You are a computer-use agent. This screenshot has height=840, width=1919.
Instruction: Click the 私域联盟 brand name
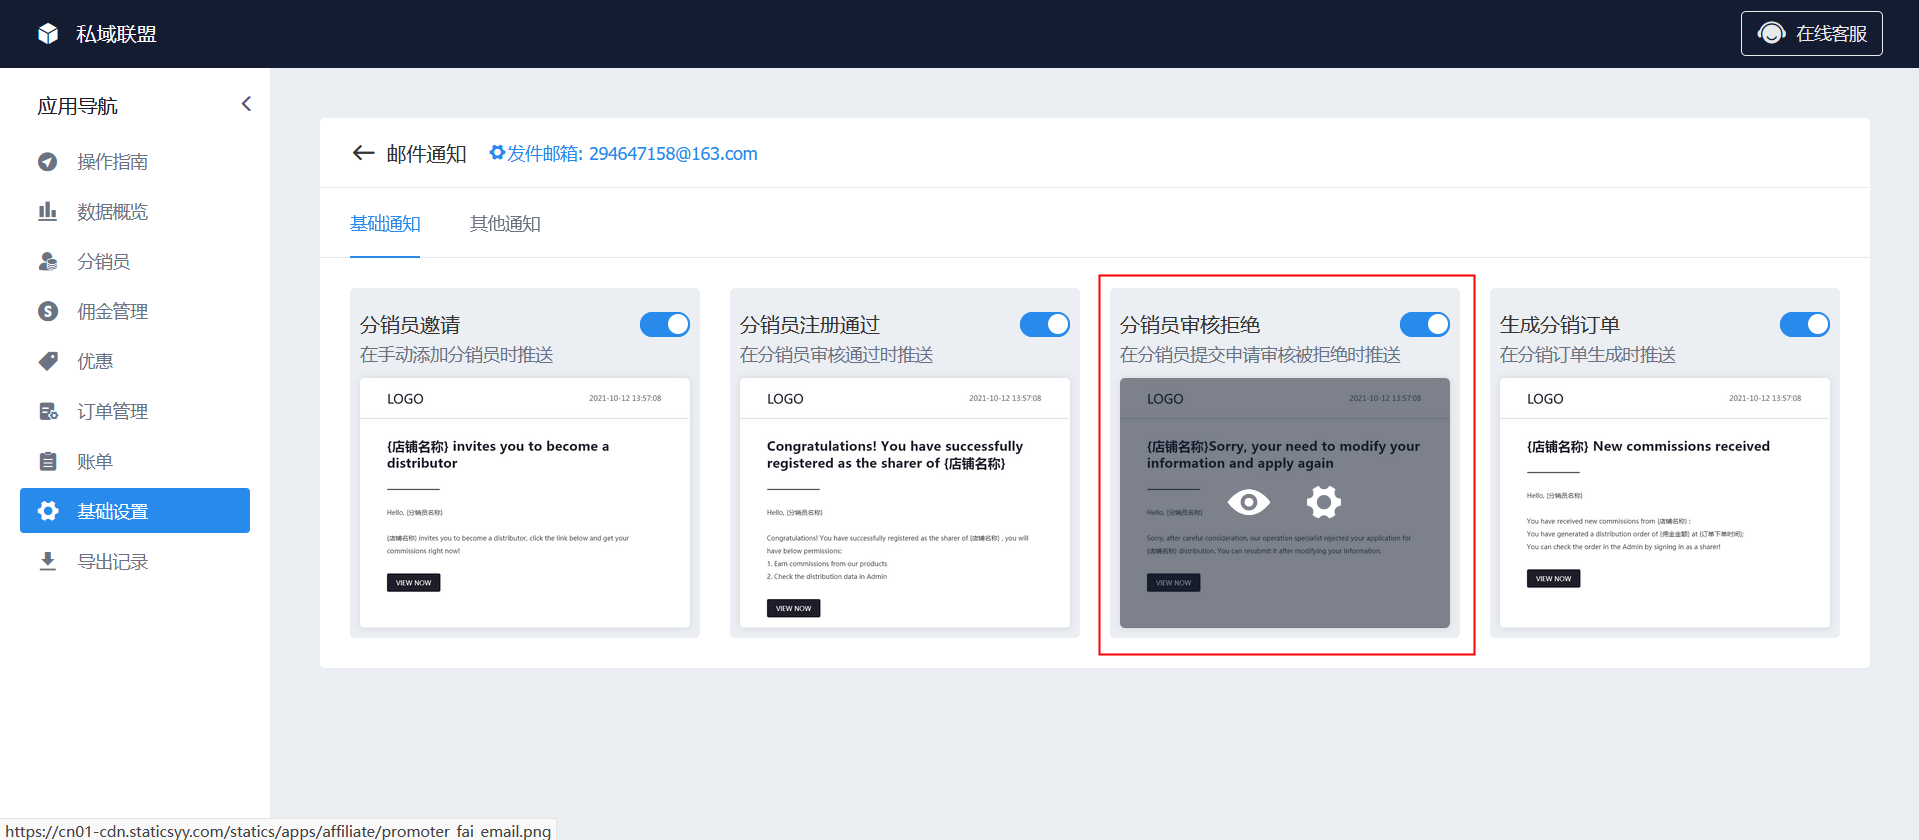point(117,34)
